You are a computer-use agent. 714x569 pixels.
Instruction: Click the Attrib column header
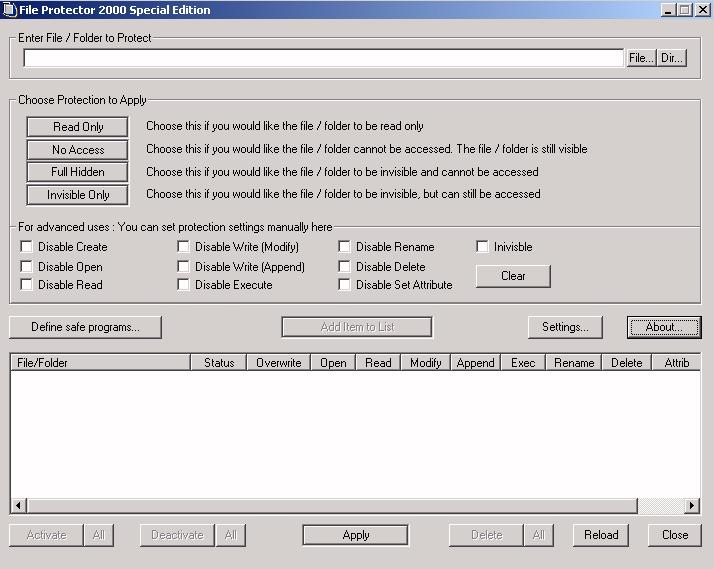[676, 363]
